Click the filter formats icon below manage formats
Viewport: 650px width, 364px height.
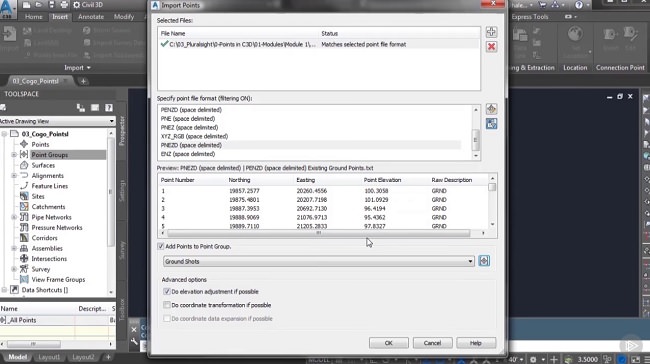tap(491, 124)
